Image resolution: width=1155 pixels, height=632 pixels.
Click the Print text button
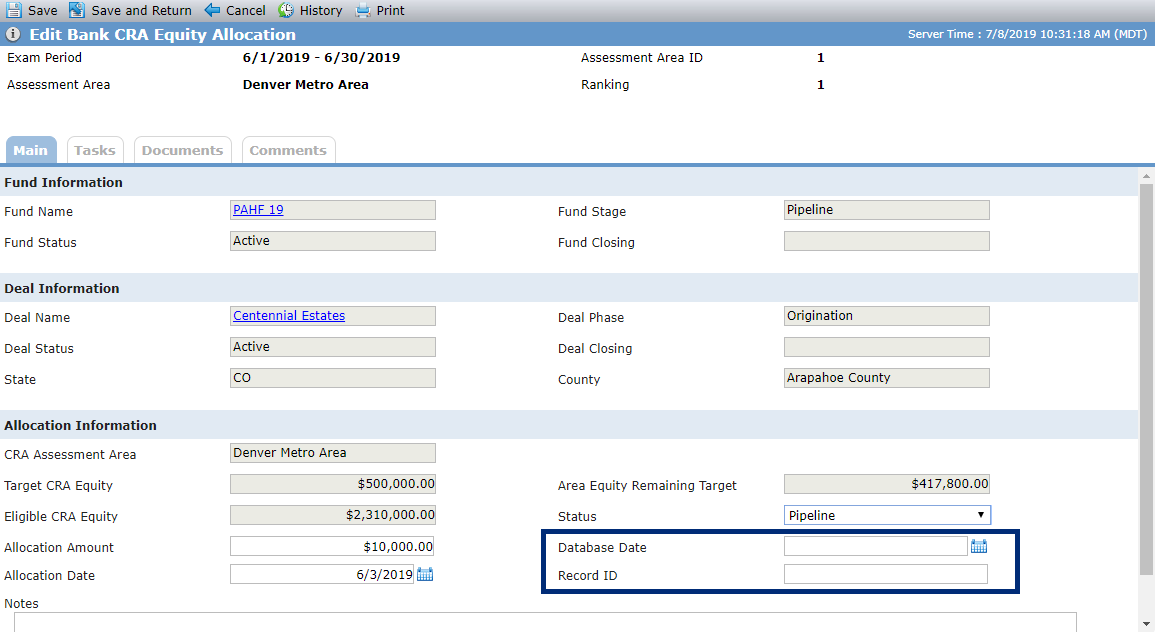(x=390, y=10)
